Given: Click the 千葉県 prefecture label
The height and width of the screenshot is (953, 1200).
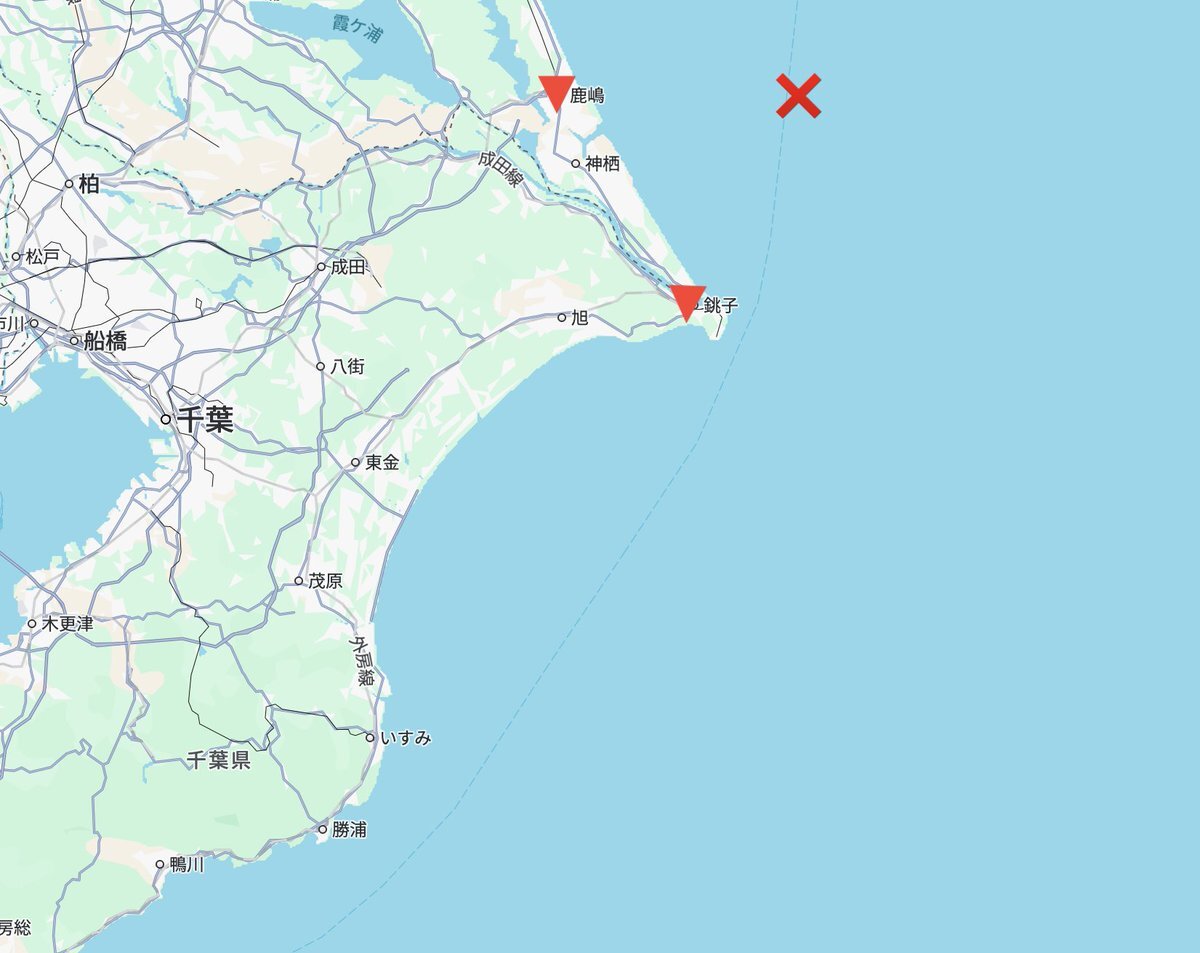Looking at the screenshot, I should point(218,761).
